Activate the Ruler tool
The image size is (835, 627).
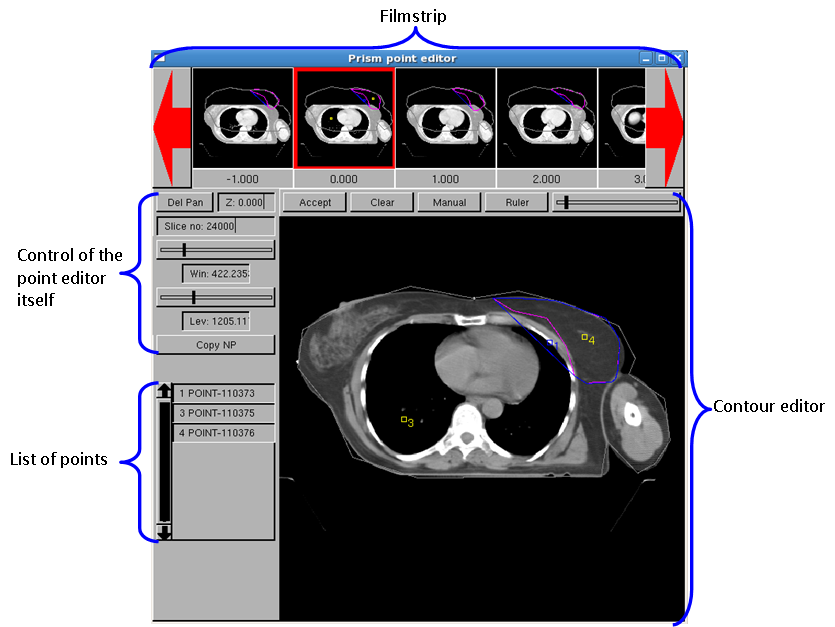[516, 202]
